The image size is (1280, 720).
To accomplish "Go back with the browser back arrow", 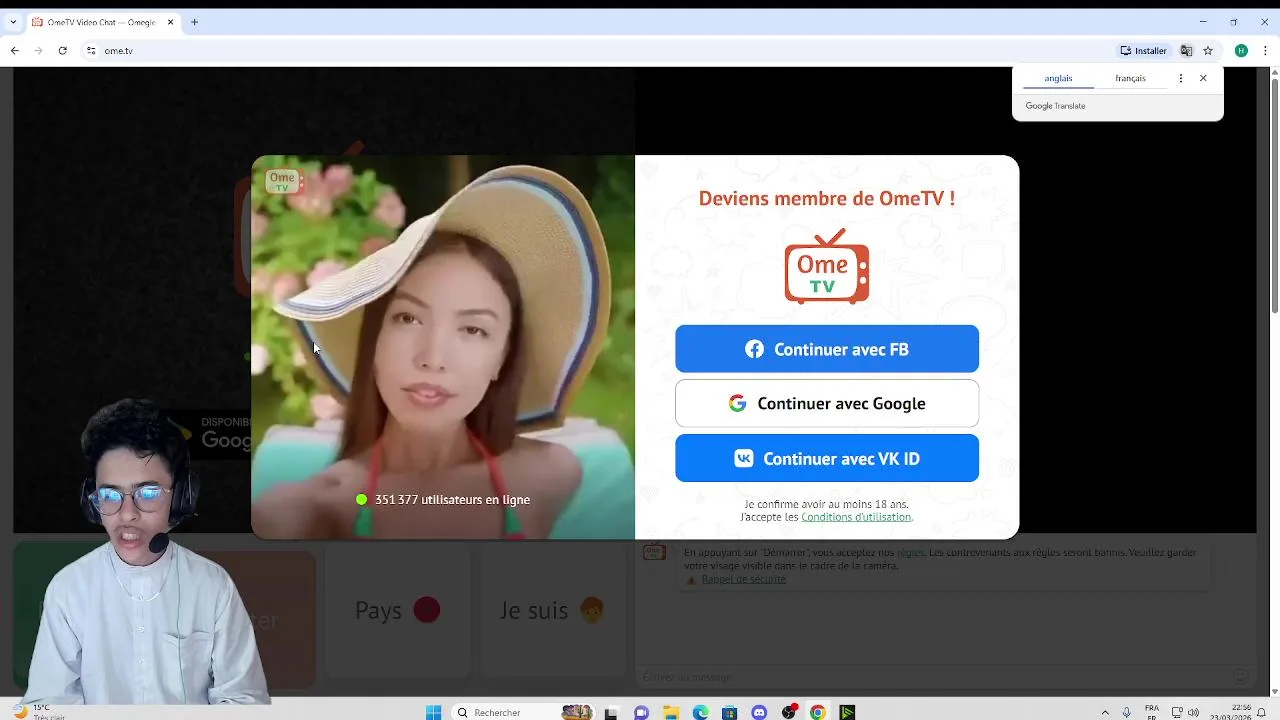I will coord(14,50).
